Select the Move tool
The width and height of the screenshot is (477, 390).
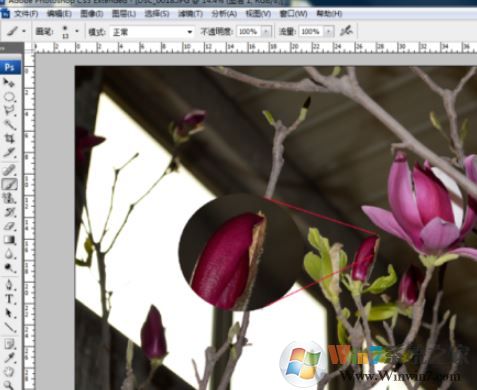click(9, 82)
